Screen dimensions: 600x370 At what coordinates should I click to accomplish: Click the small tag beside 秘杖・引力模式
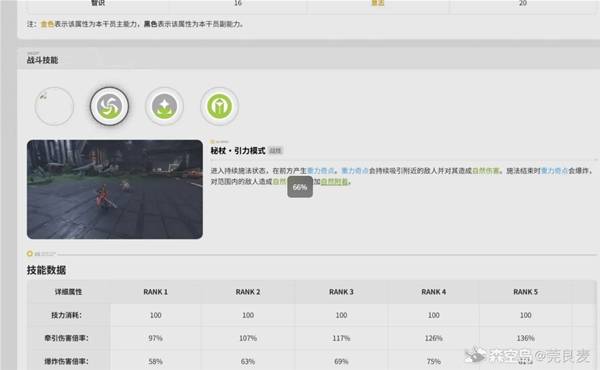tap(275, 151)
